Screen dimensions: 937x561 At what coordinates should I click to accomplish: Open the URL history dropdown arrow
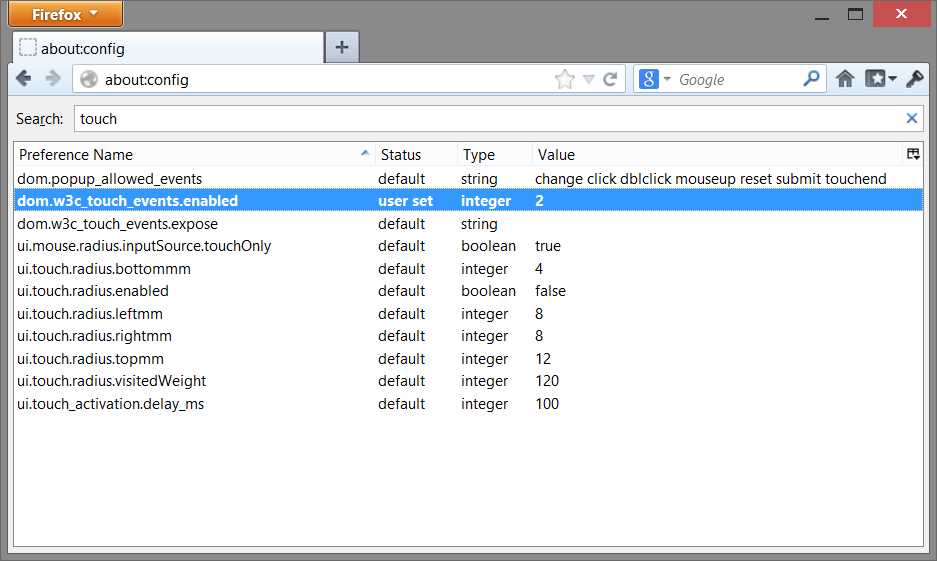589,79
